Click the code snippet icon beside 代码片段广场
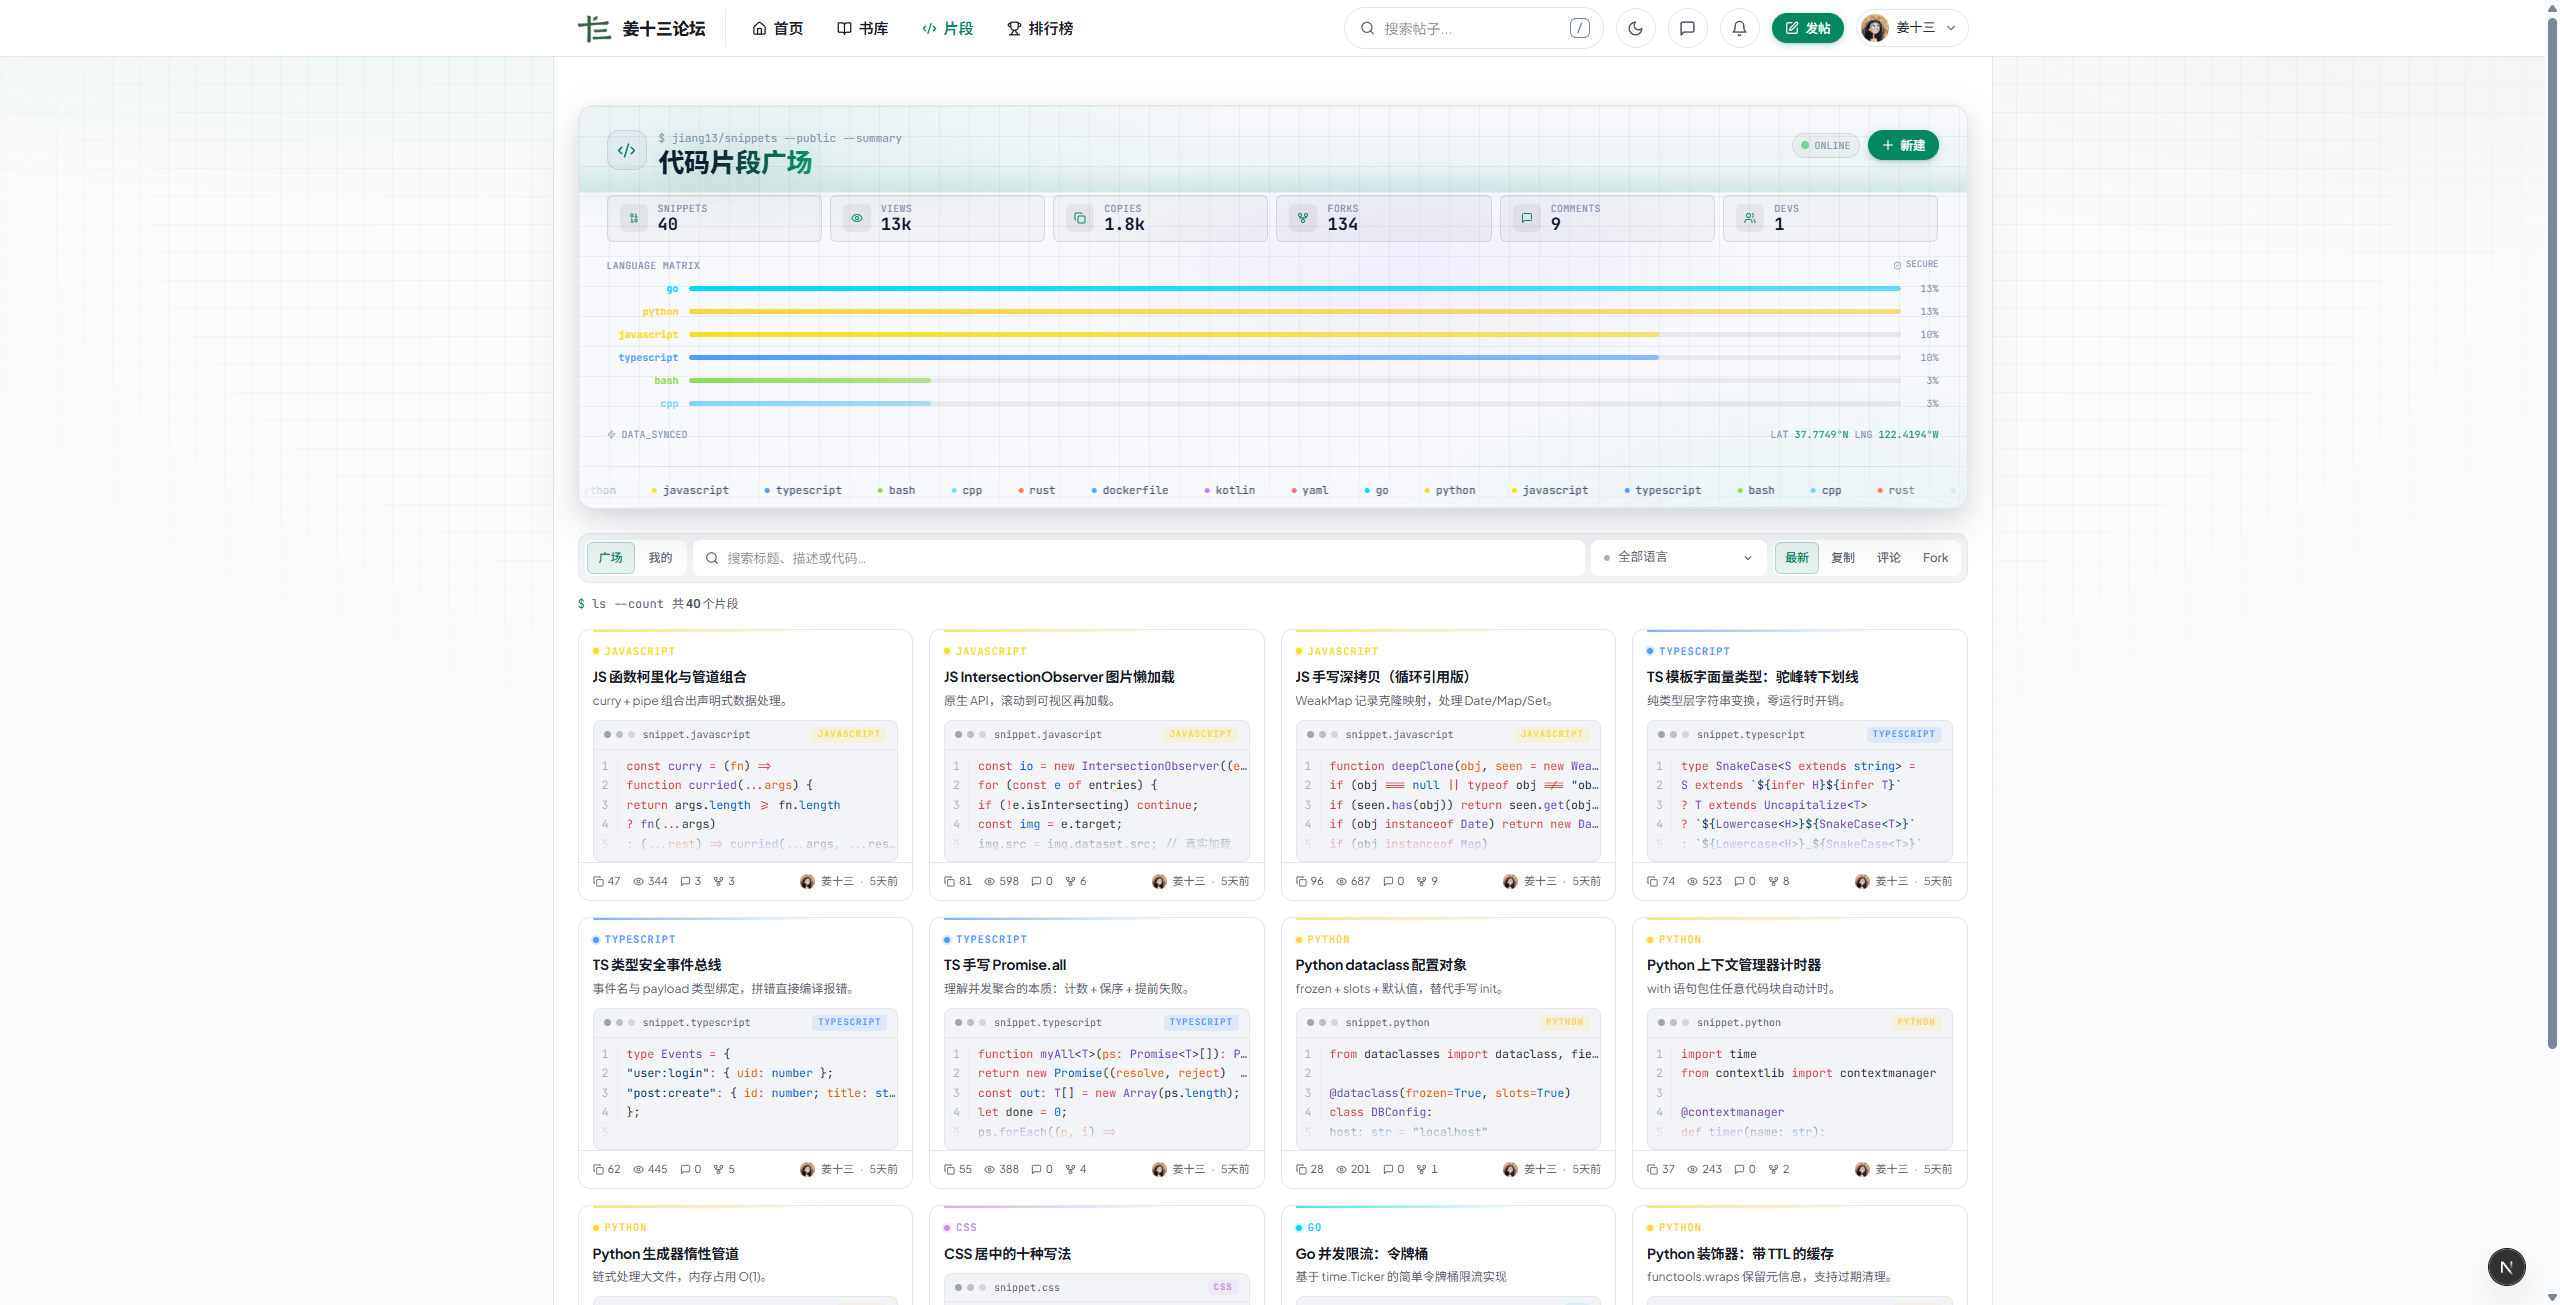 click(x=627, y=151)
